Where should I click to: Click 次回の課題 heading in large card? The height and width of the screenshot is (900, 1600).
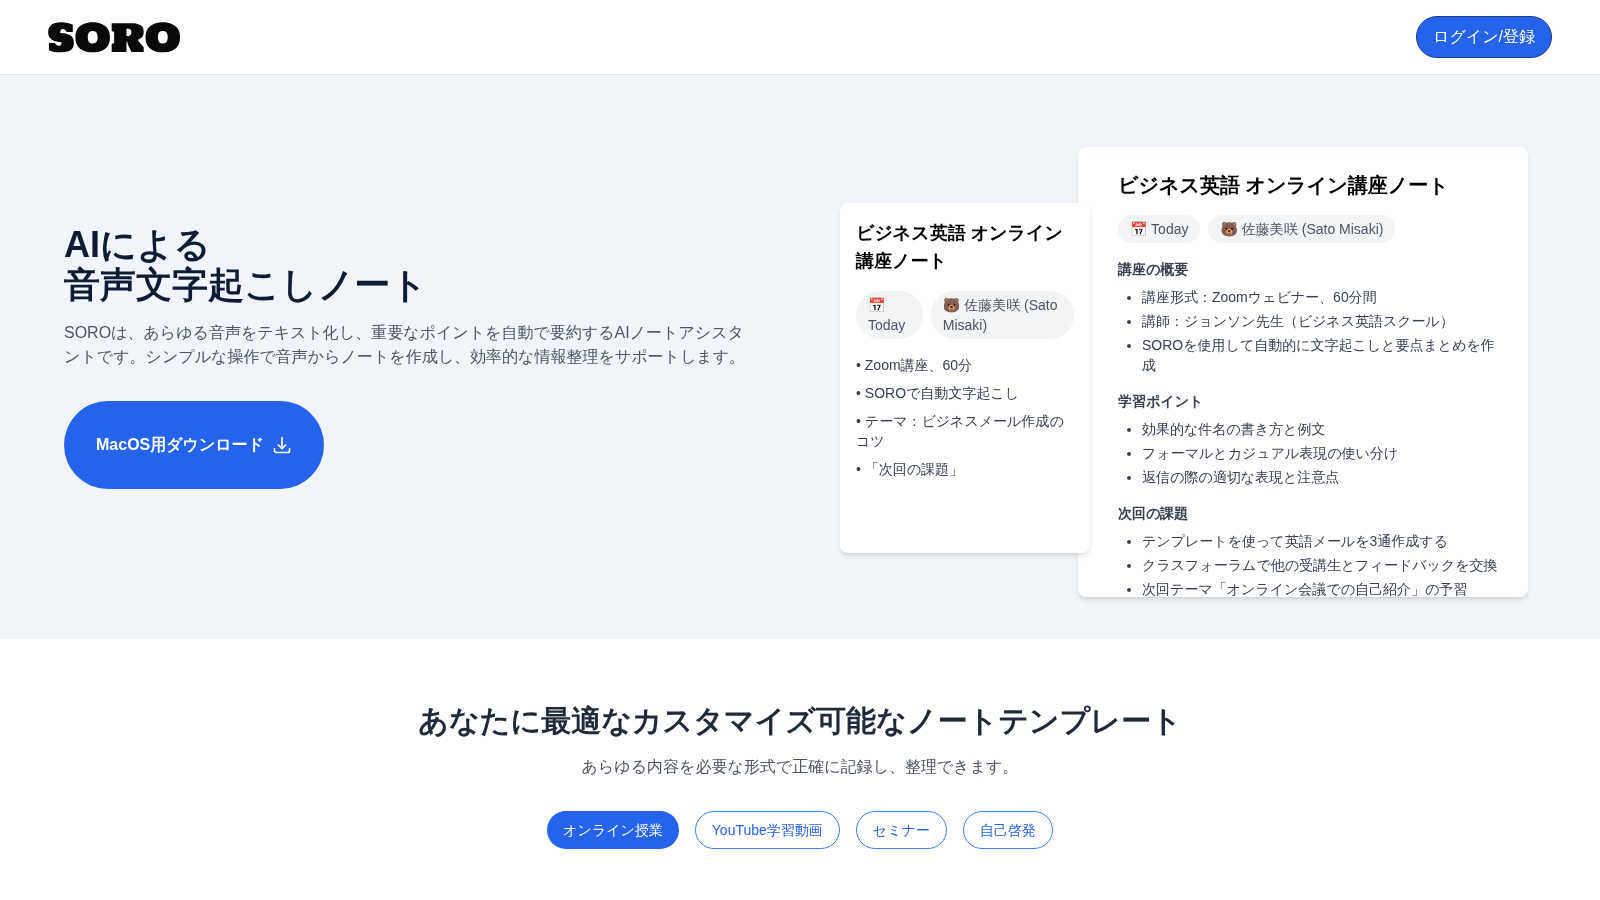tap(1153, 513)
